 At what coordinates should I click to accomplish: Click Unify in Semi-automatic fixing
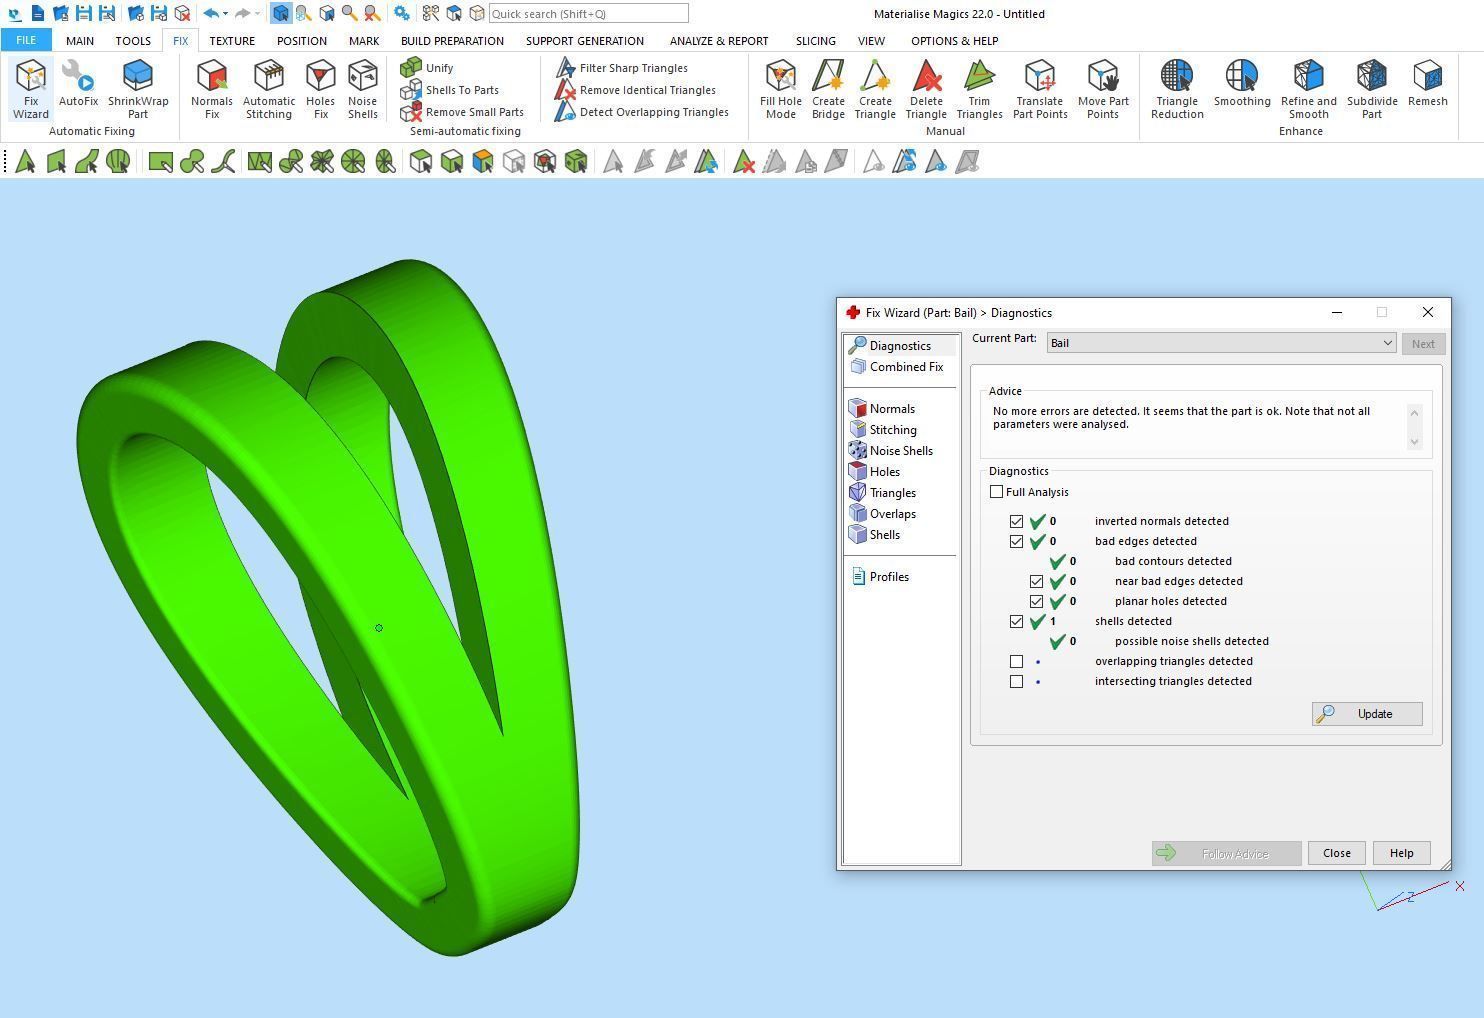pos(427,68)
